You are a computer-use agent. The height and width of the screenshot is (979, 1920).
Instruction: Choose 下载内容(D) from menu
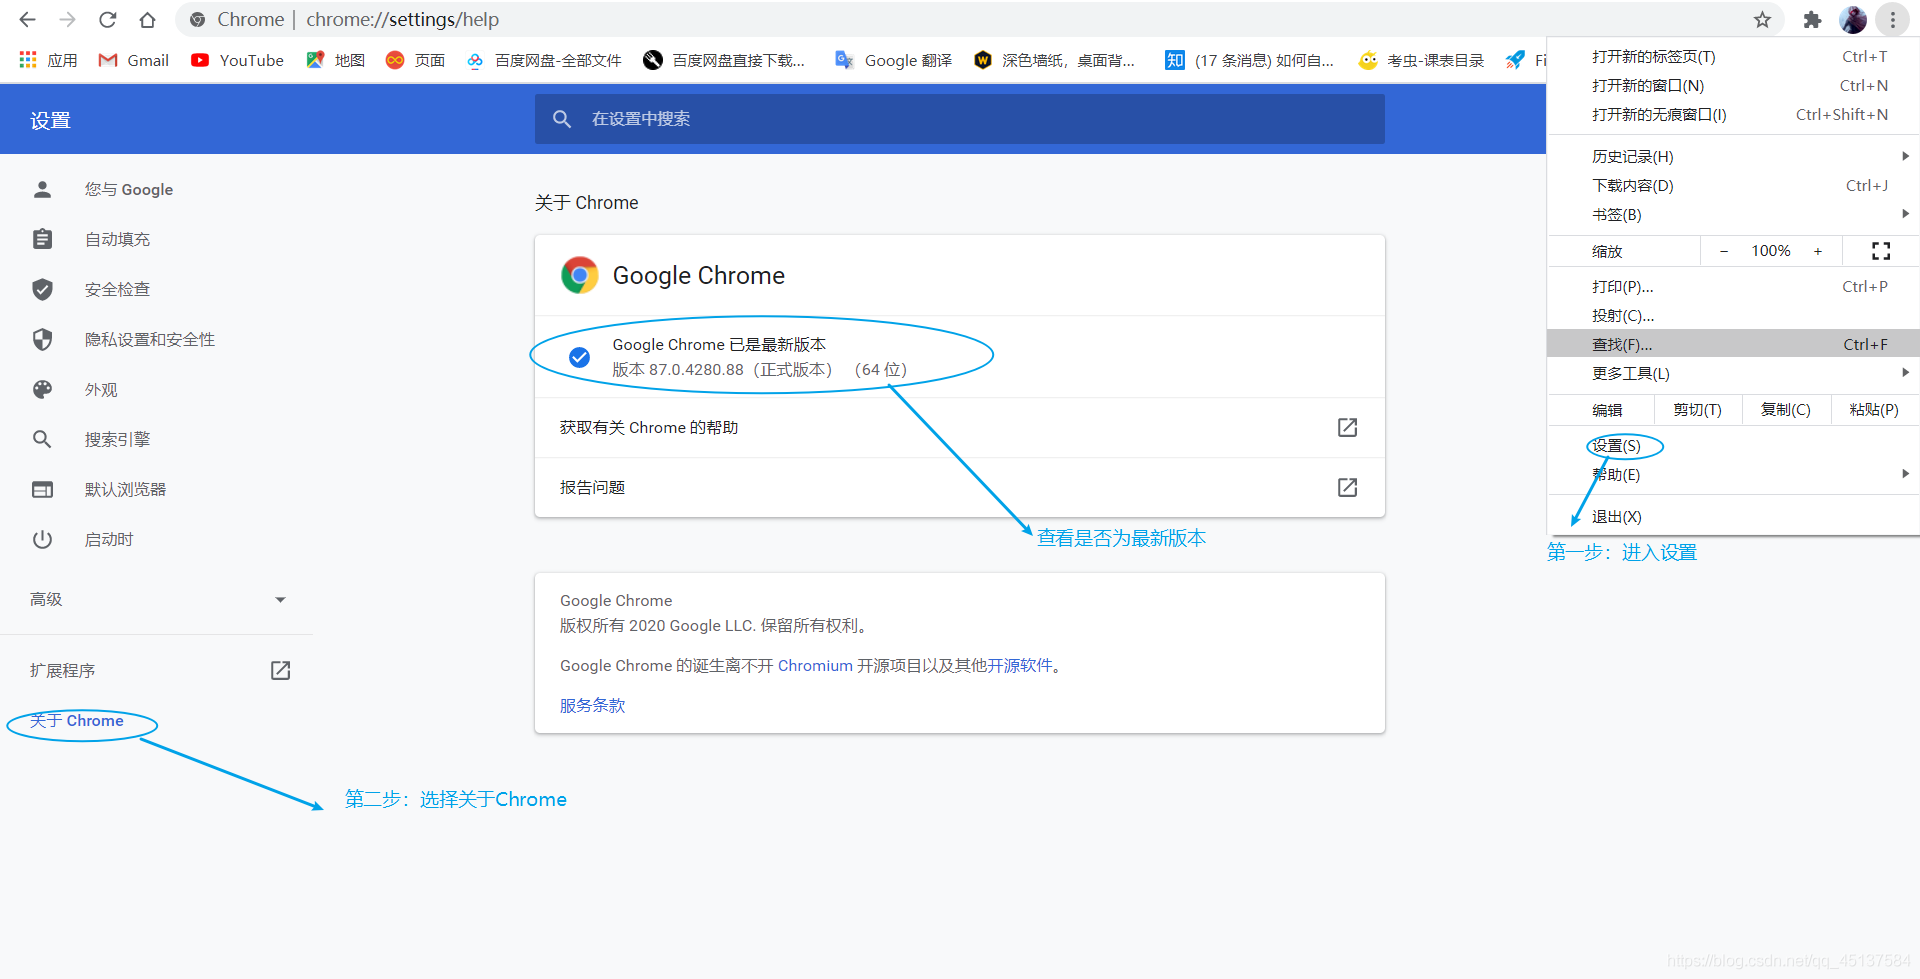coord(1733,186)
